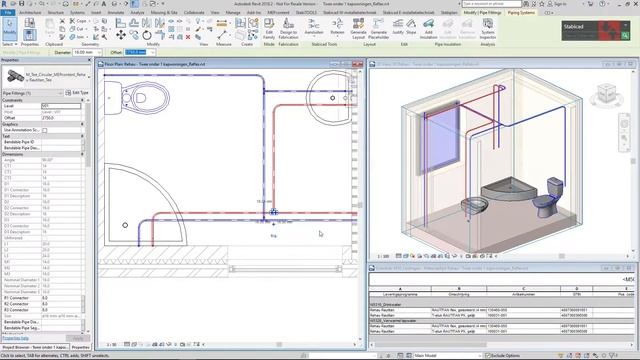Click the Properties help link
The width and height of the screenshot is (640, 360).
coord(16,338)
